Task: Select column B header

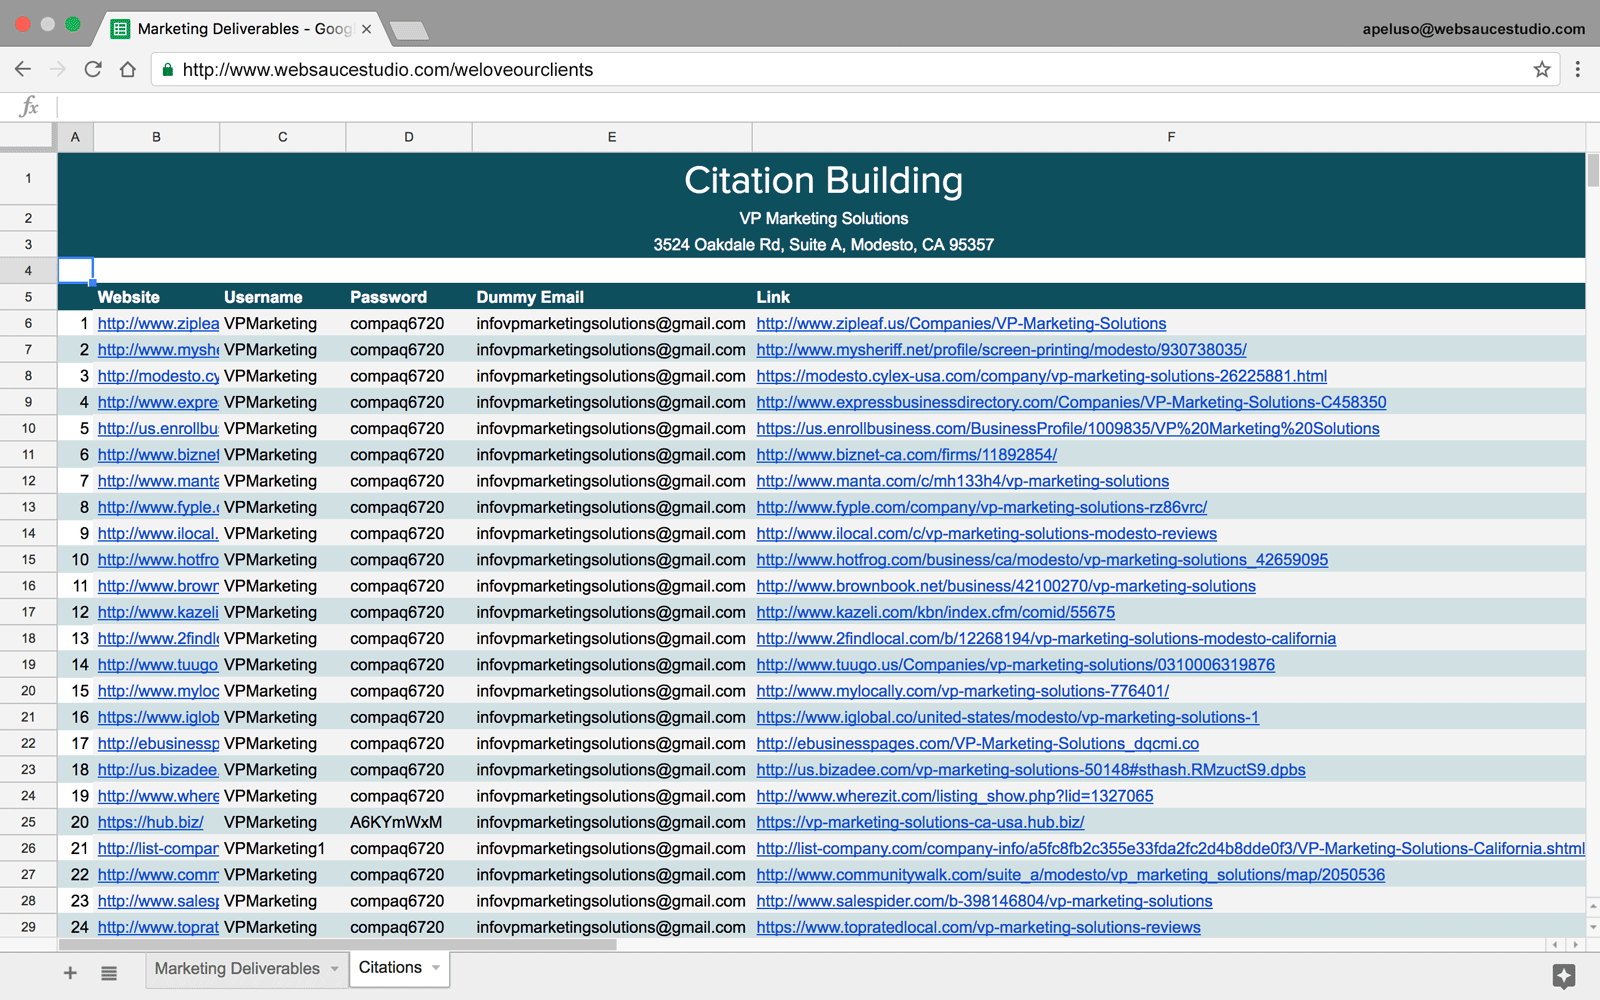Action: pyautogui.click(x=156, y=137)
